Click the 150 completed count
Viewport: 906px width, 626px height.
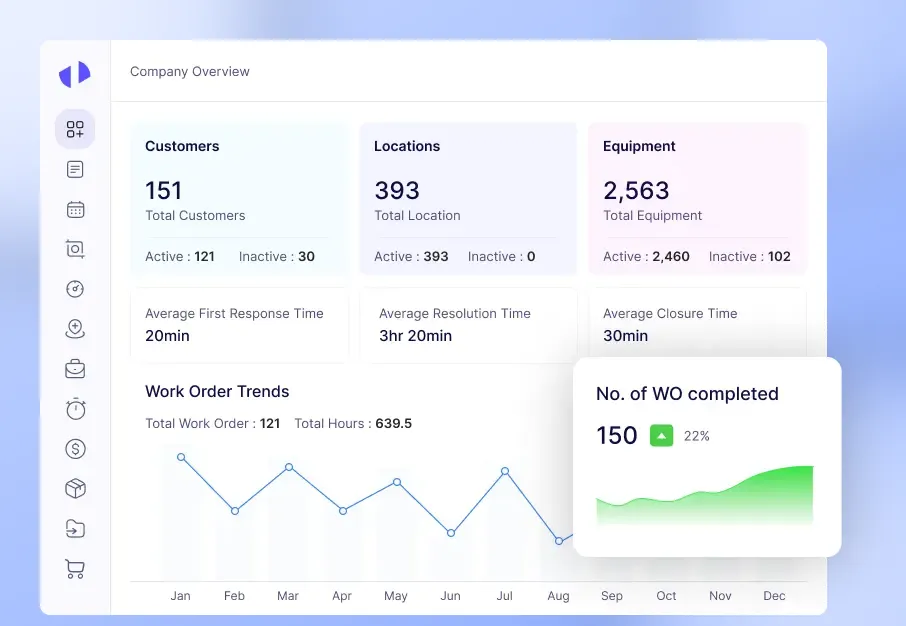click(617, 435)
